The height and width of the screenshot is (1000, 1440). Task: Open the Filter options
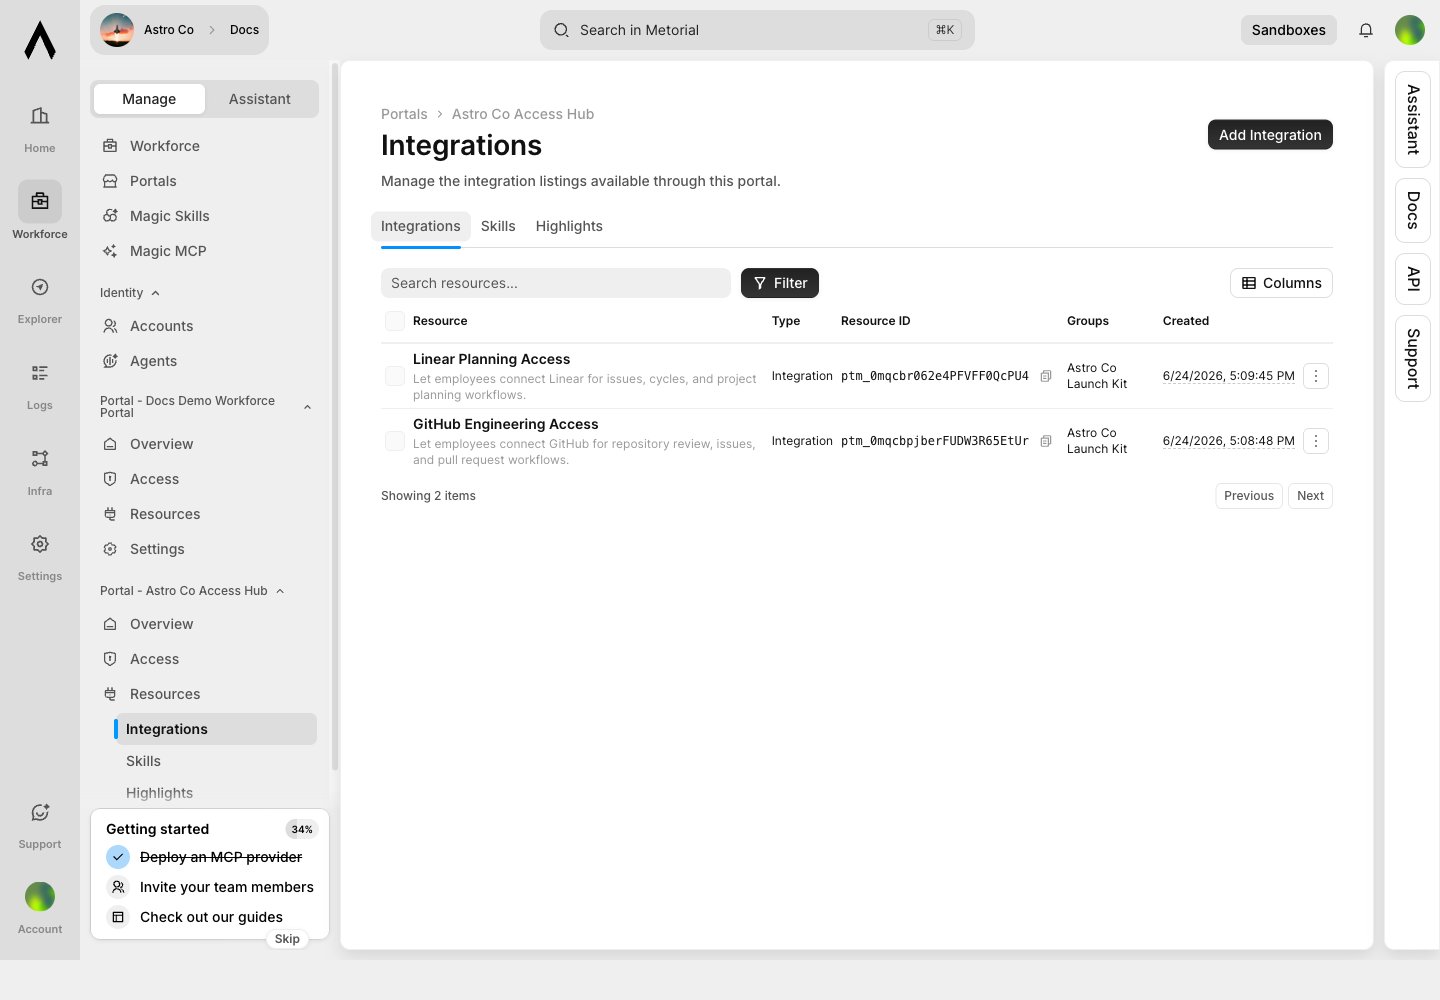[780, 283]
